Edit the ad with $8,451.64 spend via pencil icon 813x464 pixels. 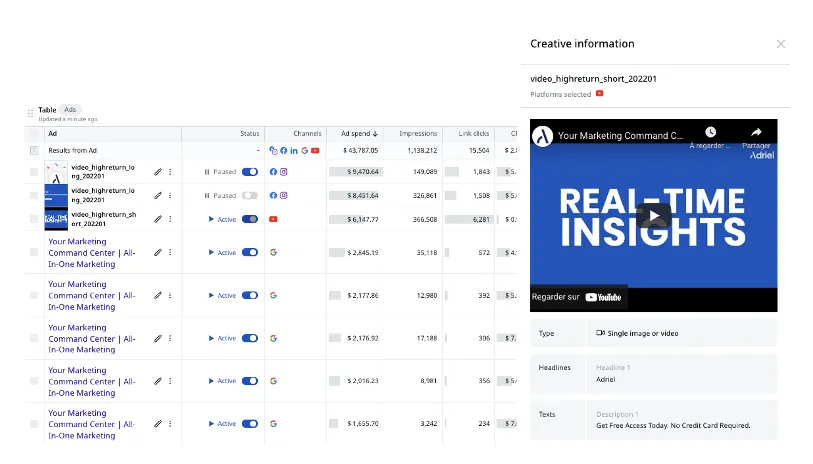point(158,195)
